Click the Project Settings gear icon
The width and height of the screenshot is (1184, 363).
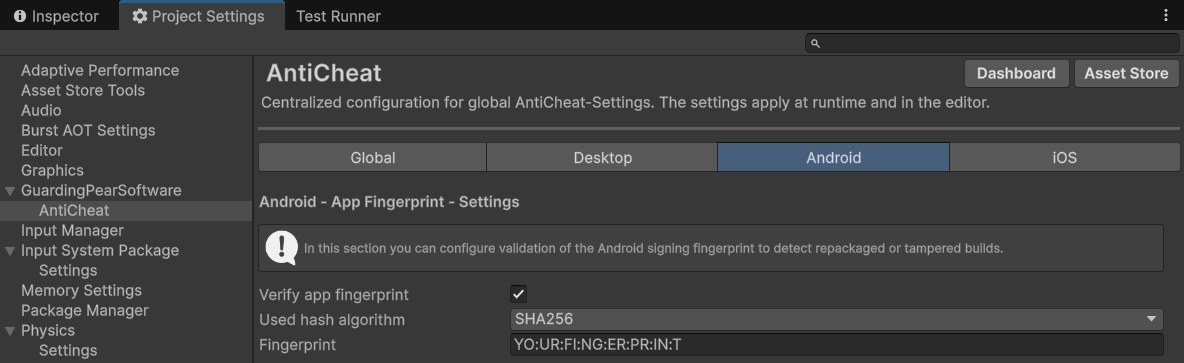click(140, 16)
